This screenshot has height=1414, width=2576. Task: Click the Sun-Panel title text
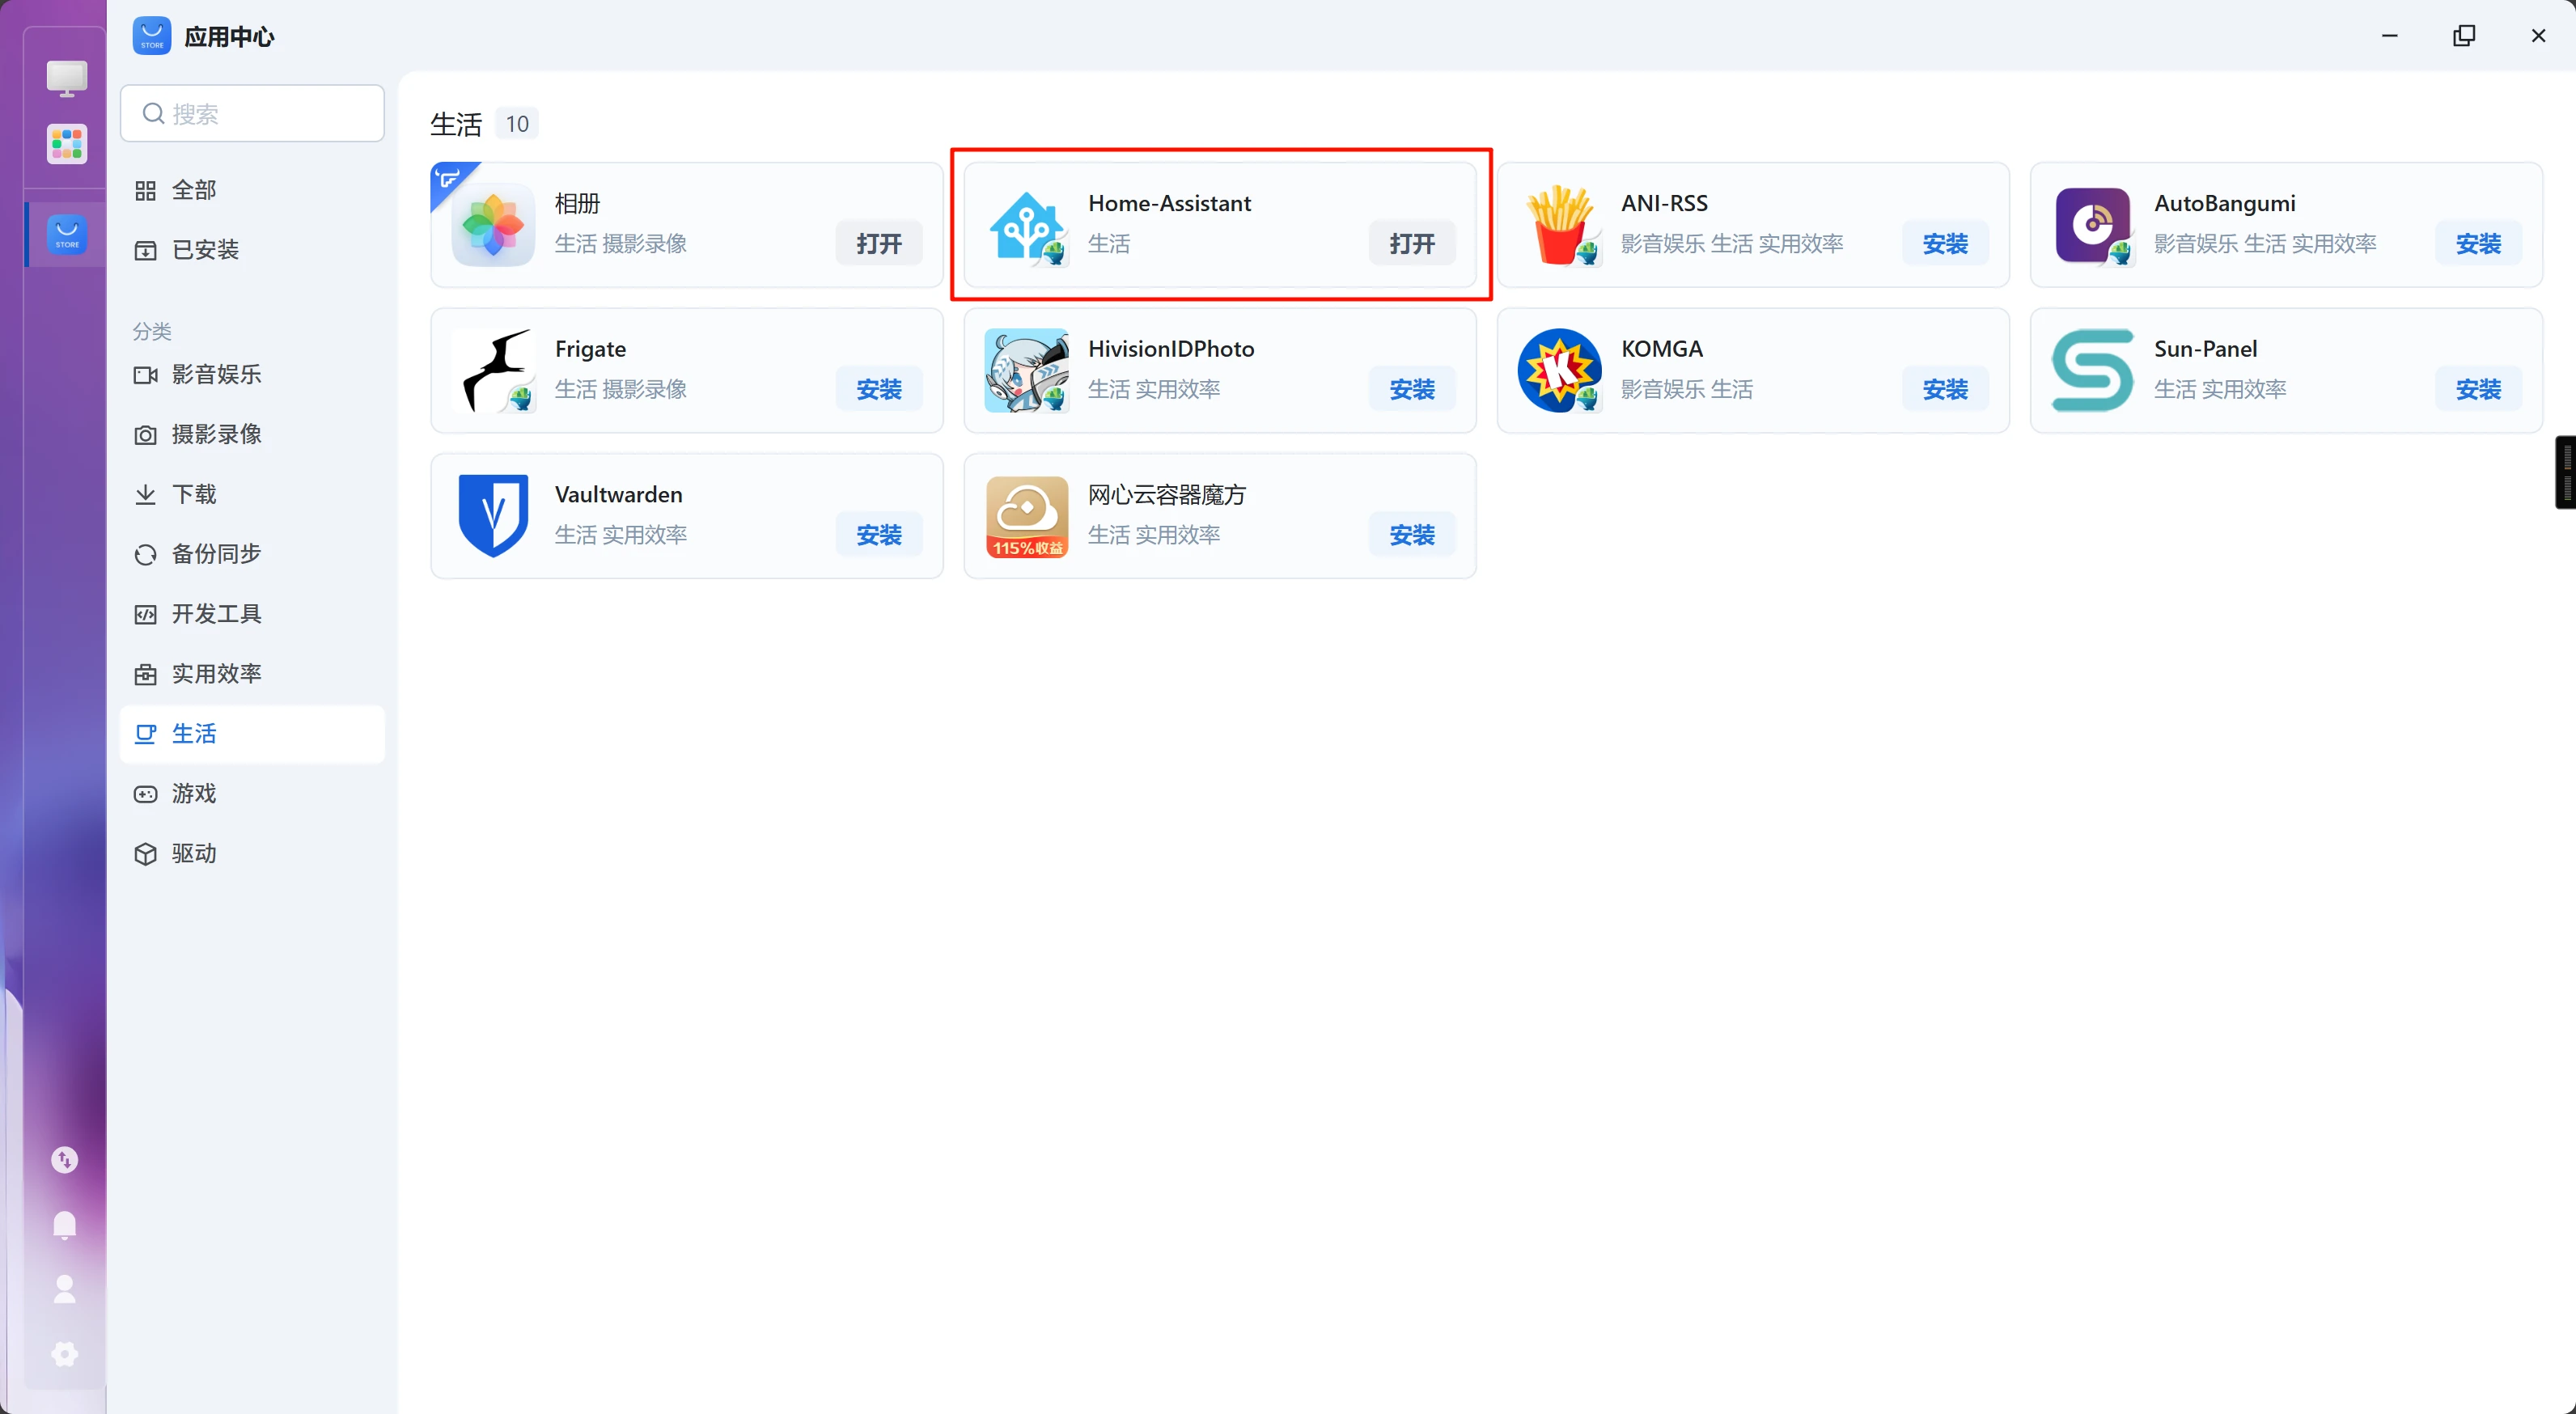[x=2205, y=349]
